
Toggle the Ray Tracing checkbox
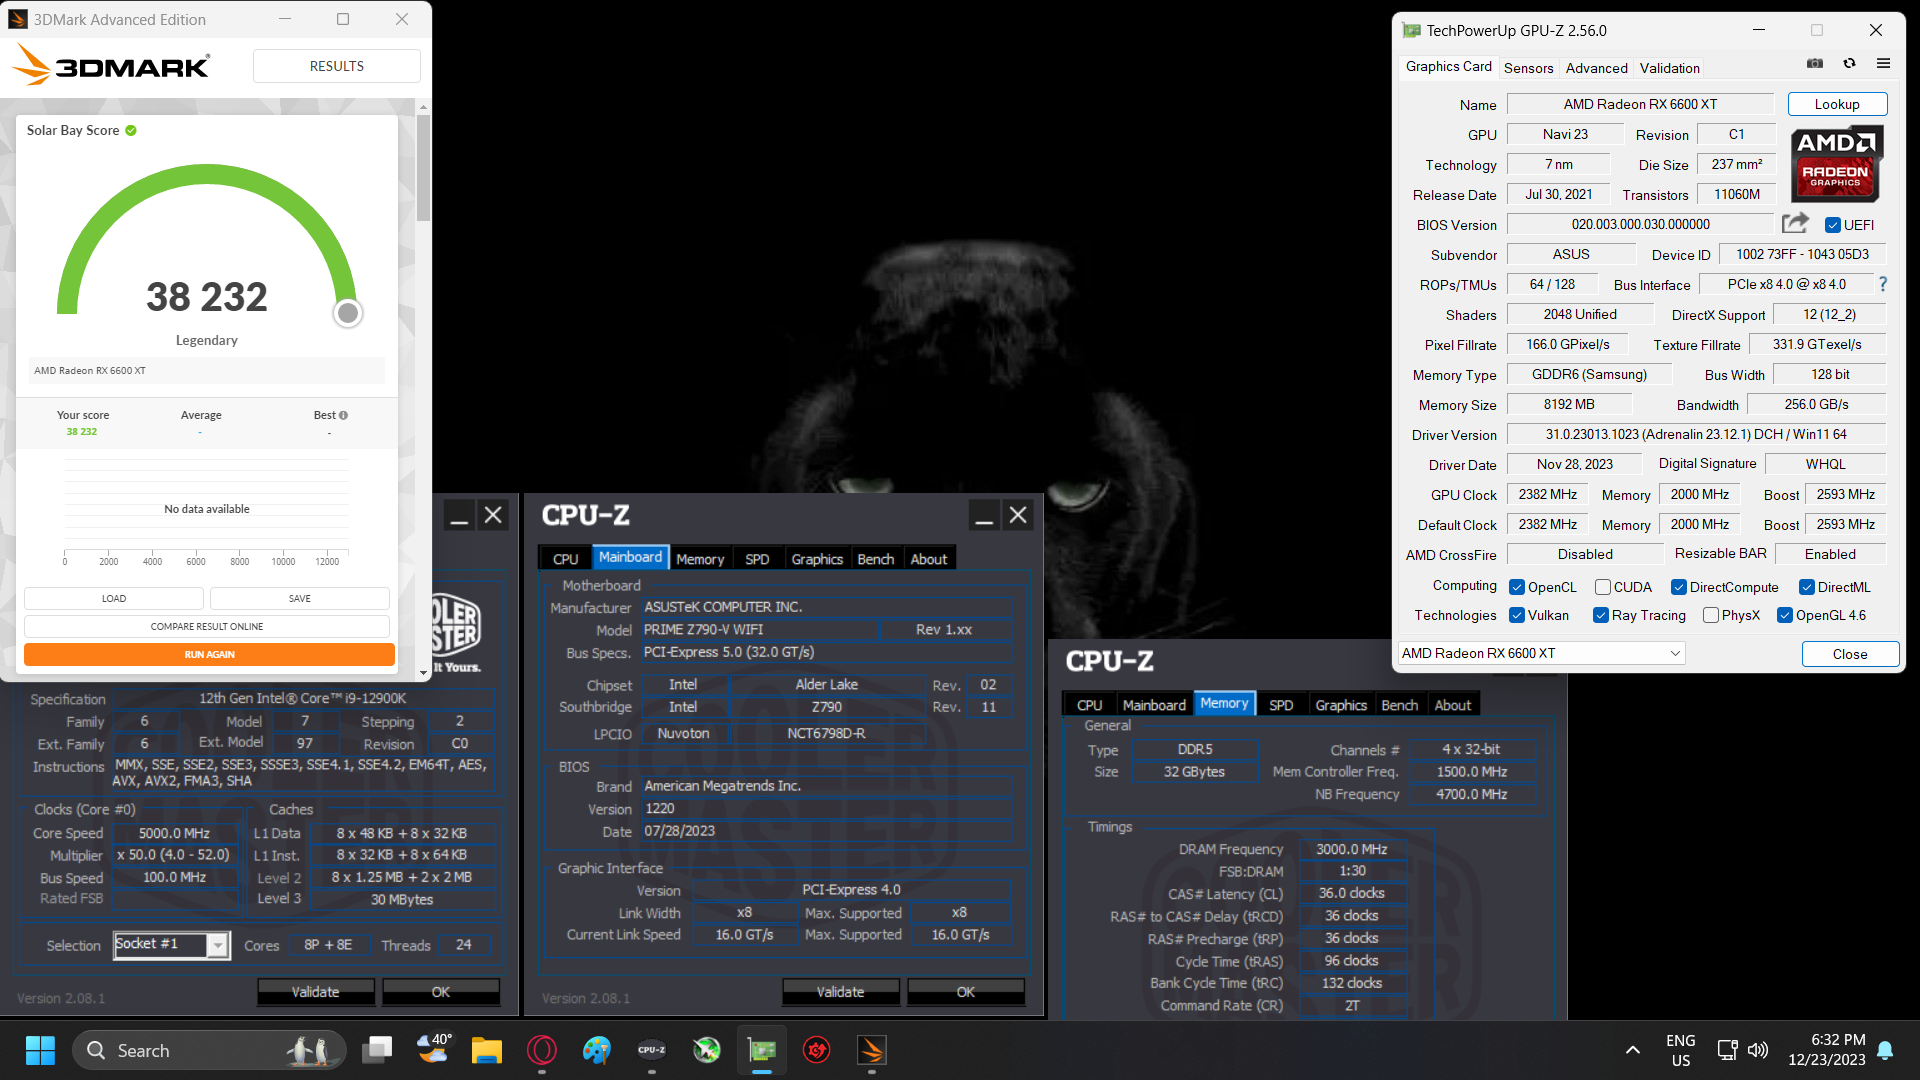(x=1601, y=615)
